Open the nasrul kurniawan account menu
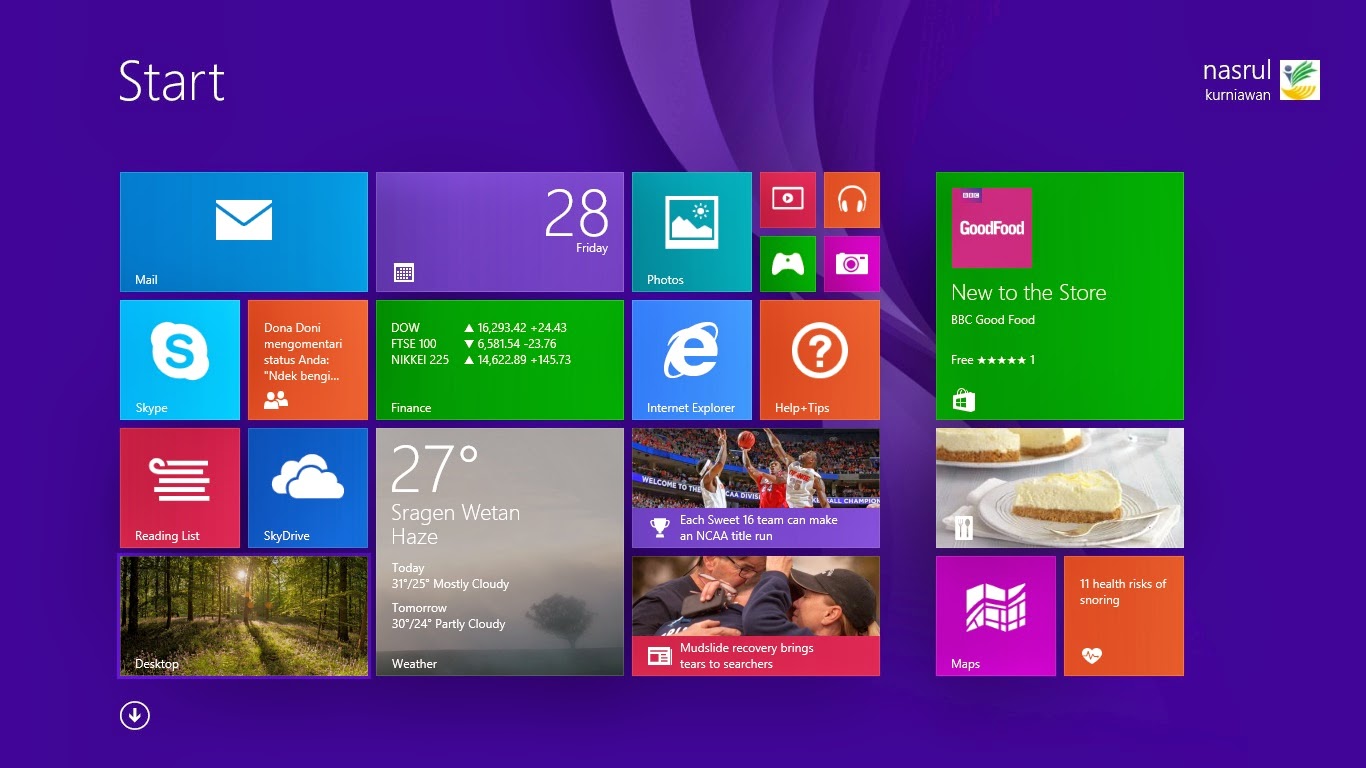Screen dimensions: 1366x768 (1261, 80)
